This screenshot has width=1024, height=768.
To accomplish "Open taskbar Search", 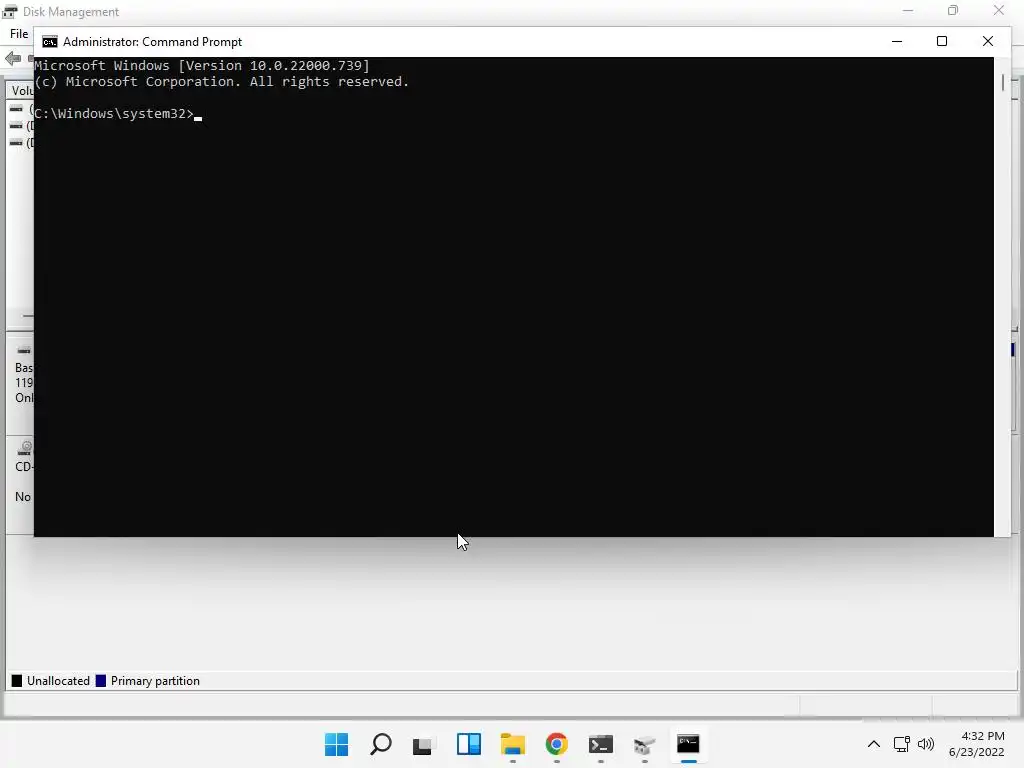I will tap(381, 744).
